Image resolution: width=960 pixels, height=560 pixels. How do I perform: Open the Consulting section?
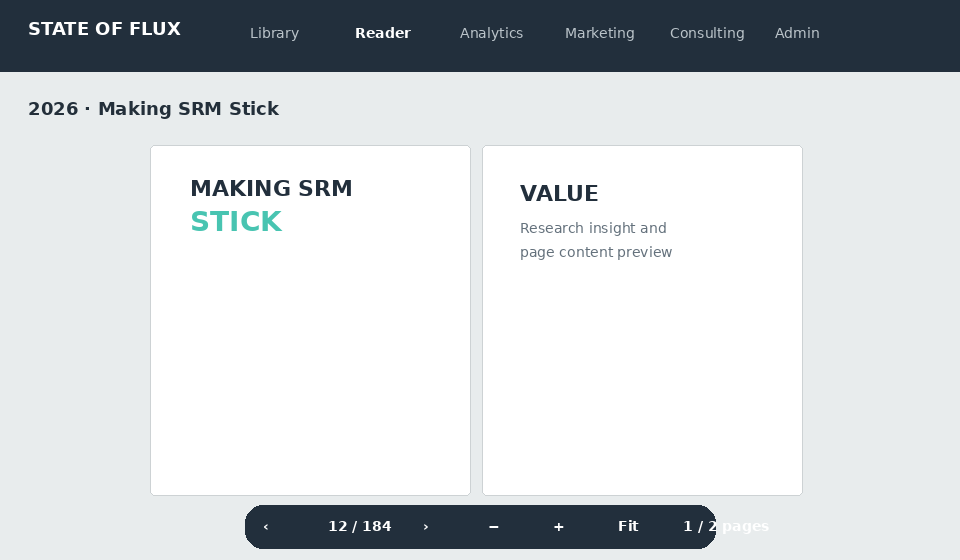coord(707,33)
